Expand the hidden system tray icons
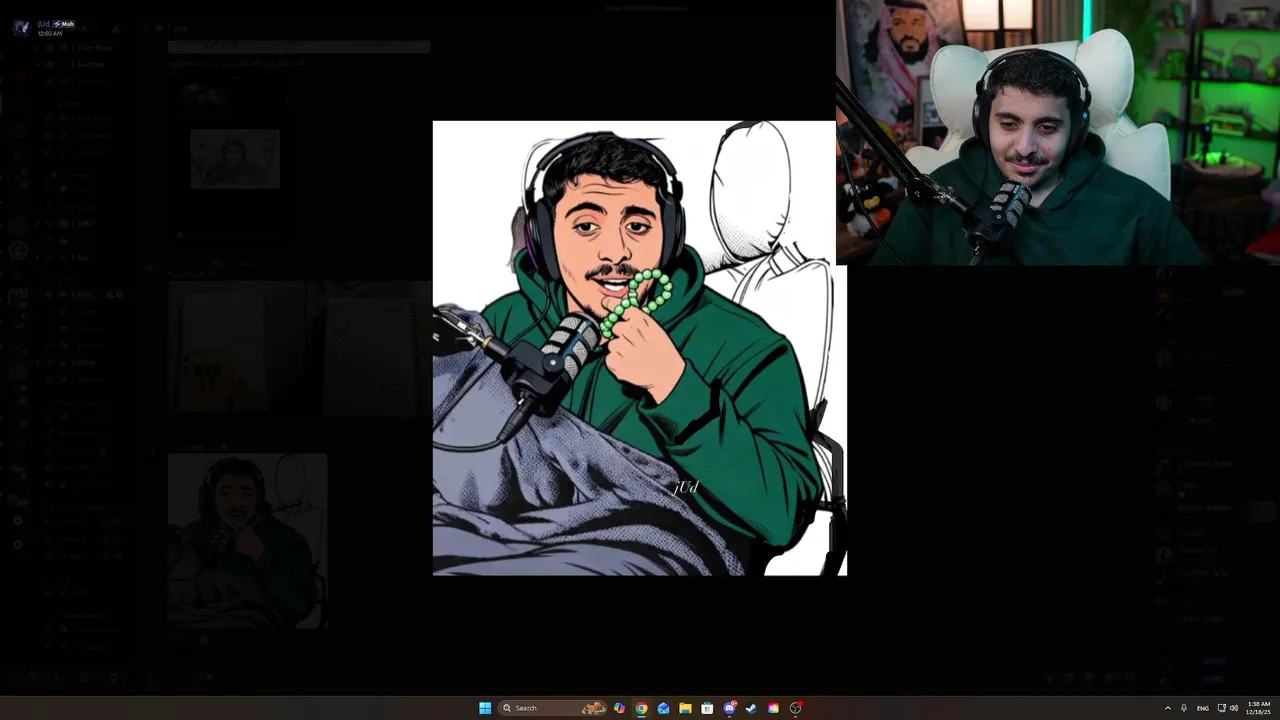This screenshot has height=720, width=1280. (x=1167, y=708)
